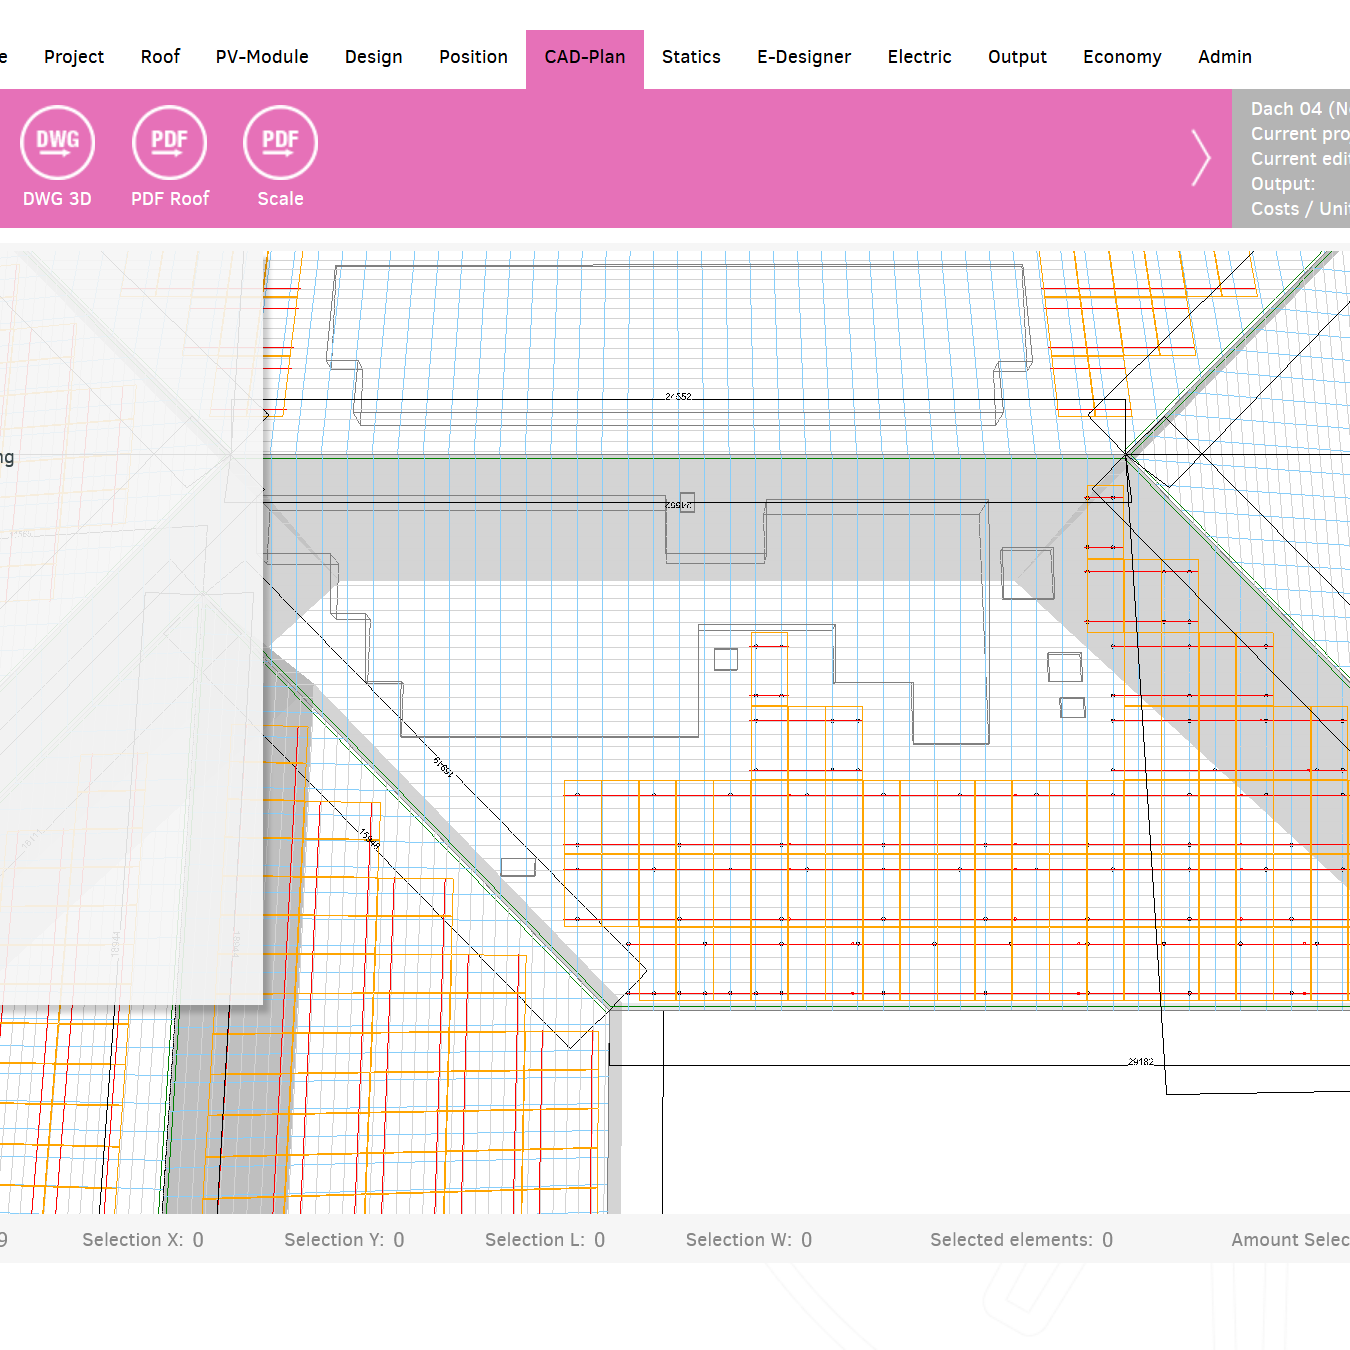Select the circular PDF icon above 'PDF Roof'
The height and width of the screenshot is (1350, 1350).
[169, 142]
